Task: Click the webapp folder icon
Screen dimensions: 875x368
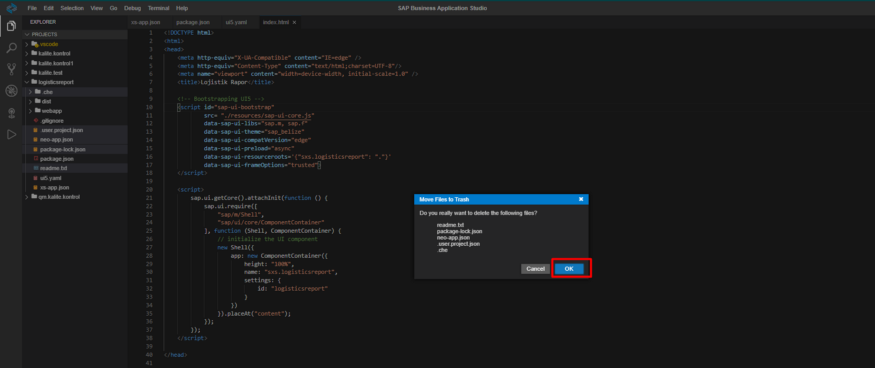Action: [x=37, y=111]
